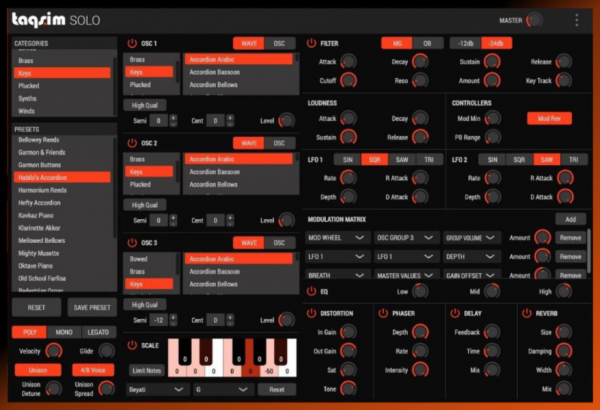This screenshot has height=410, width=600.
Task: Click the Mod Rev button
Action: [549, 119]
